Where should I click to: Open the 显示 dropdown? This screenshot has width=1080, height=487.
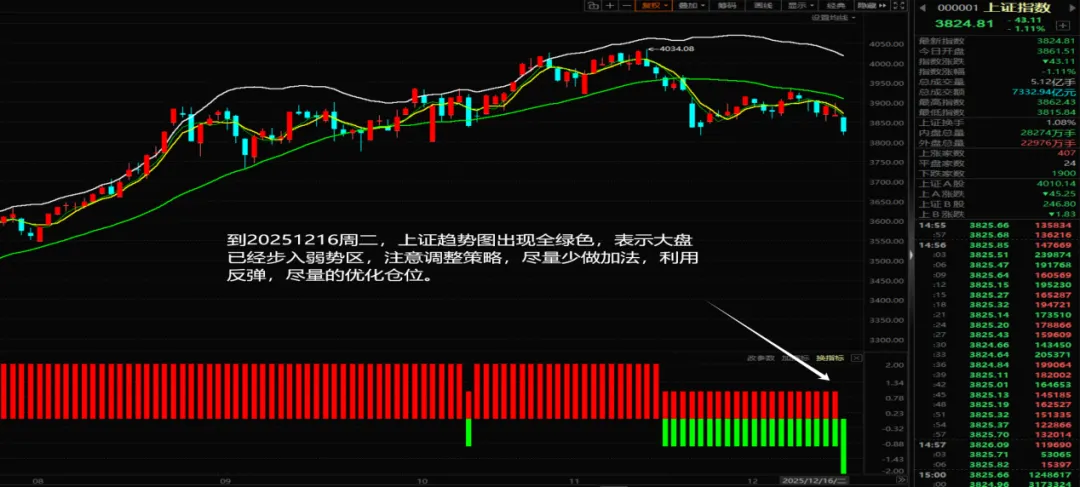[800, 6]
